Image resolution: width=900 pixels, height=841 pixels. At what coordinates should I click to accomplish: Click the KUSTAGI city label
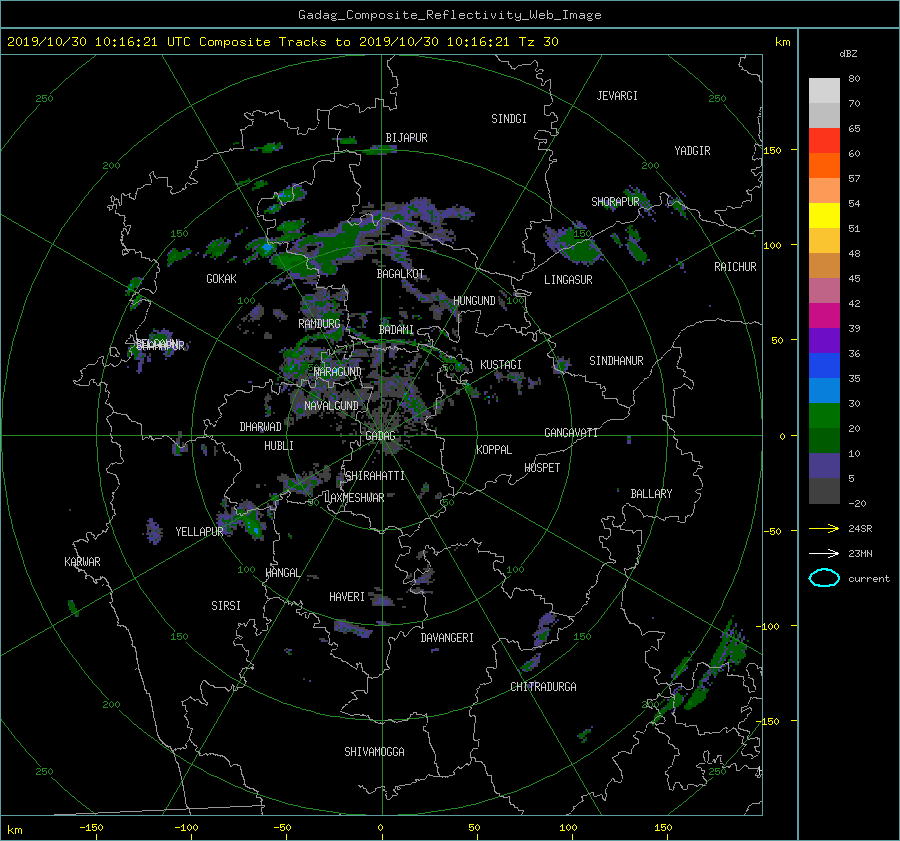[x=501, y=365]
